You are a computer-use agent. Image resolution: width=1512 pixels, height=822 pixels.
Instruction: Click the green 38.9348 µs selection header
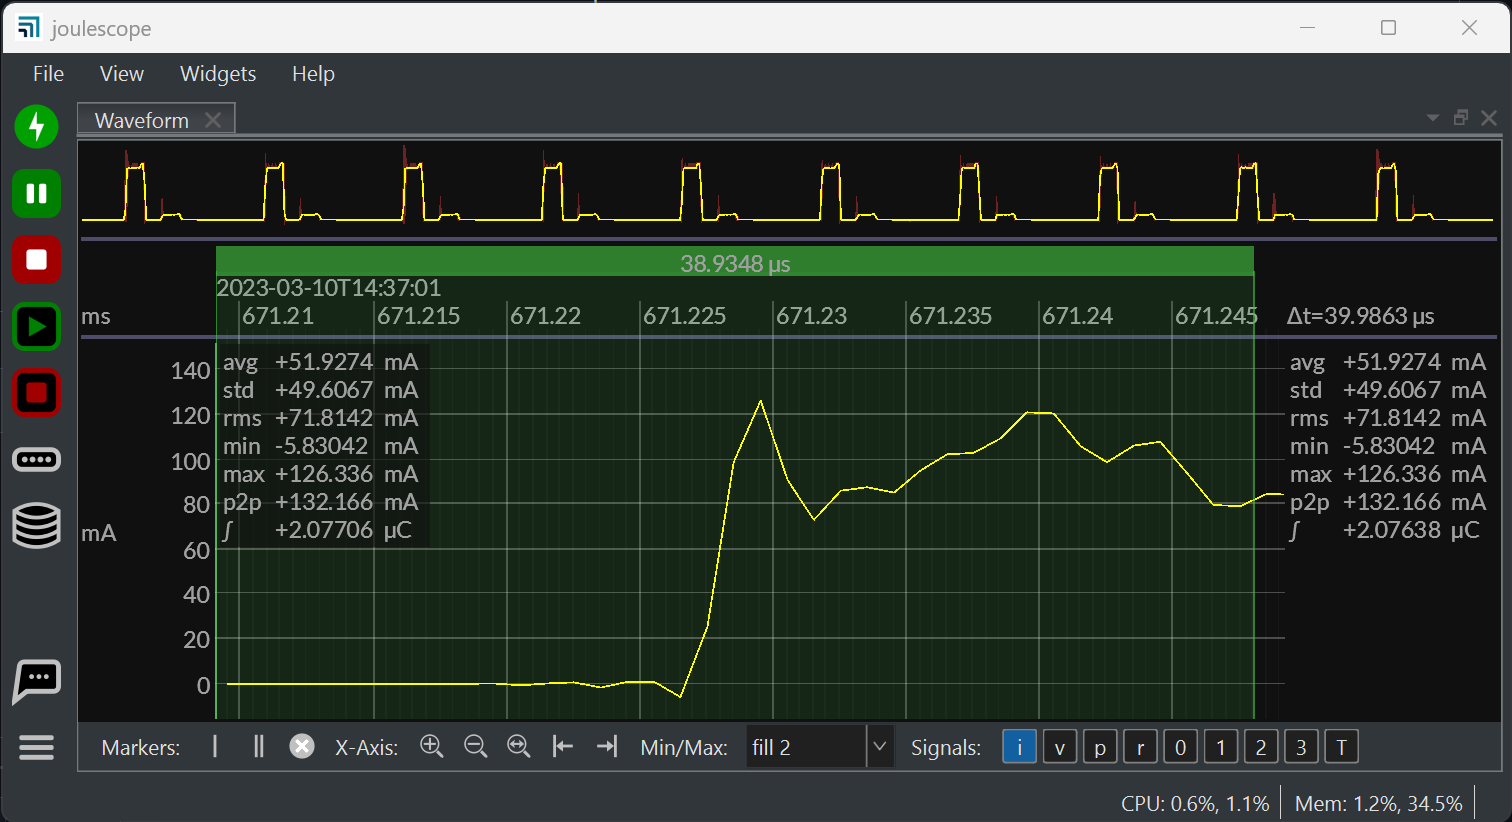tap(735, 262)
